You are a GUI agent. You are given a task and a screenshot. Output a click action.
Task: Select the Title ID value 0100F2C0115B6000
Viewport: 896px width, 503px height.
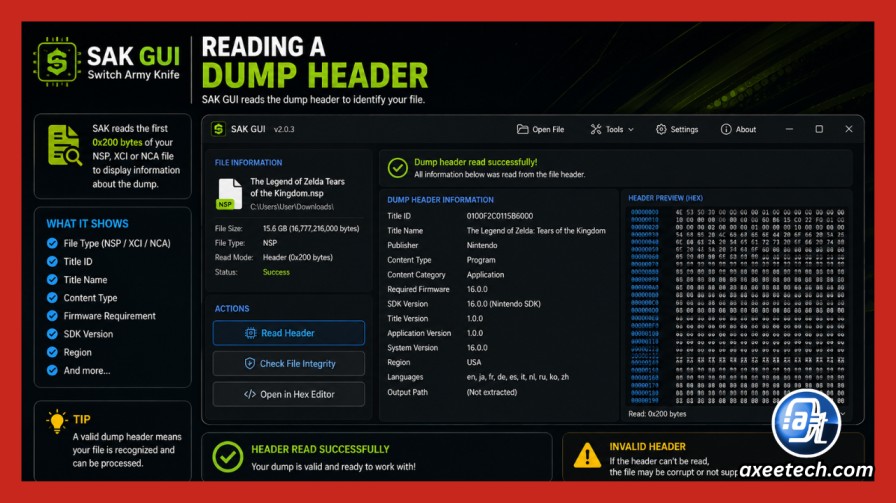click(499, 216)
